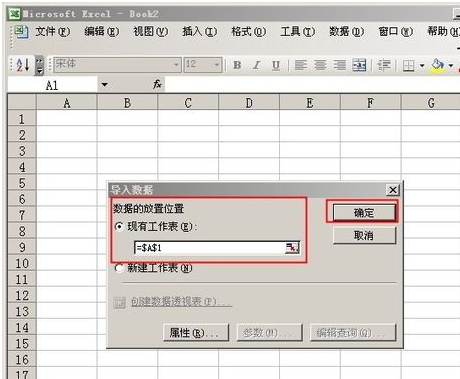Open the 窗口 (Window) menu
Image resolution: width=460 pixels, height=379 pixels.
pyautogui.click(x=396, y=32)
